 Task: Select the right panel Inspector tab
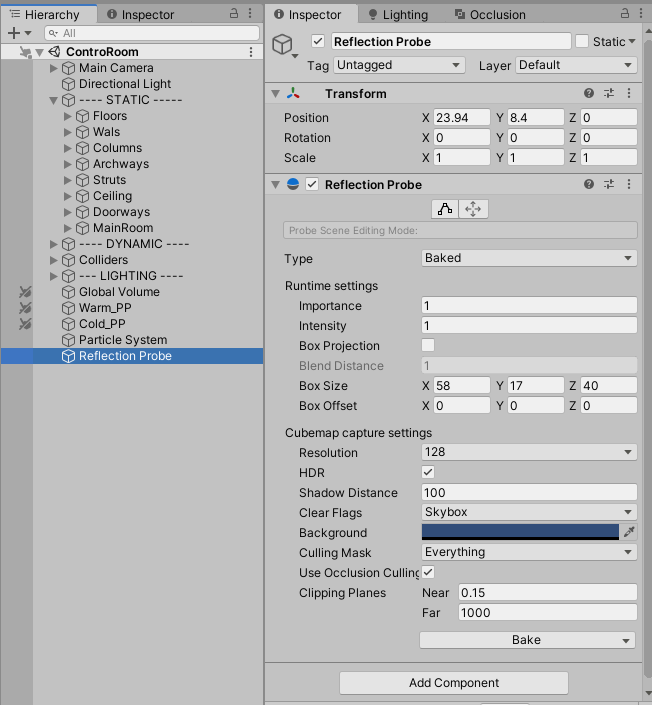click(310, 14)
